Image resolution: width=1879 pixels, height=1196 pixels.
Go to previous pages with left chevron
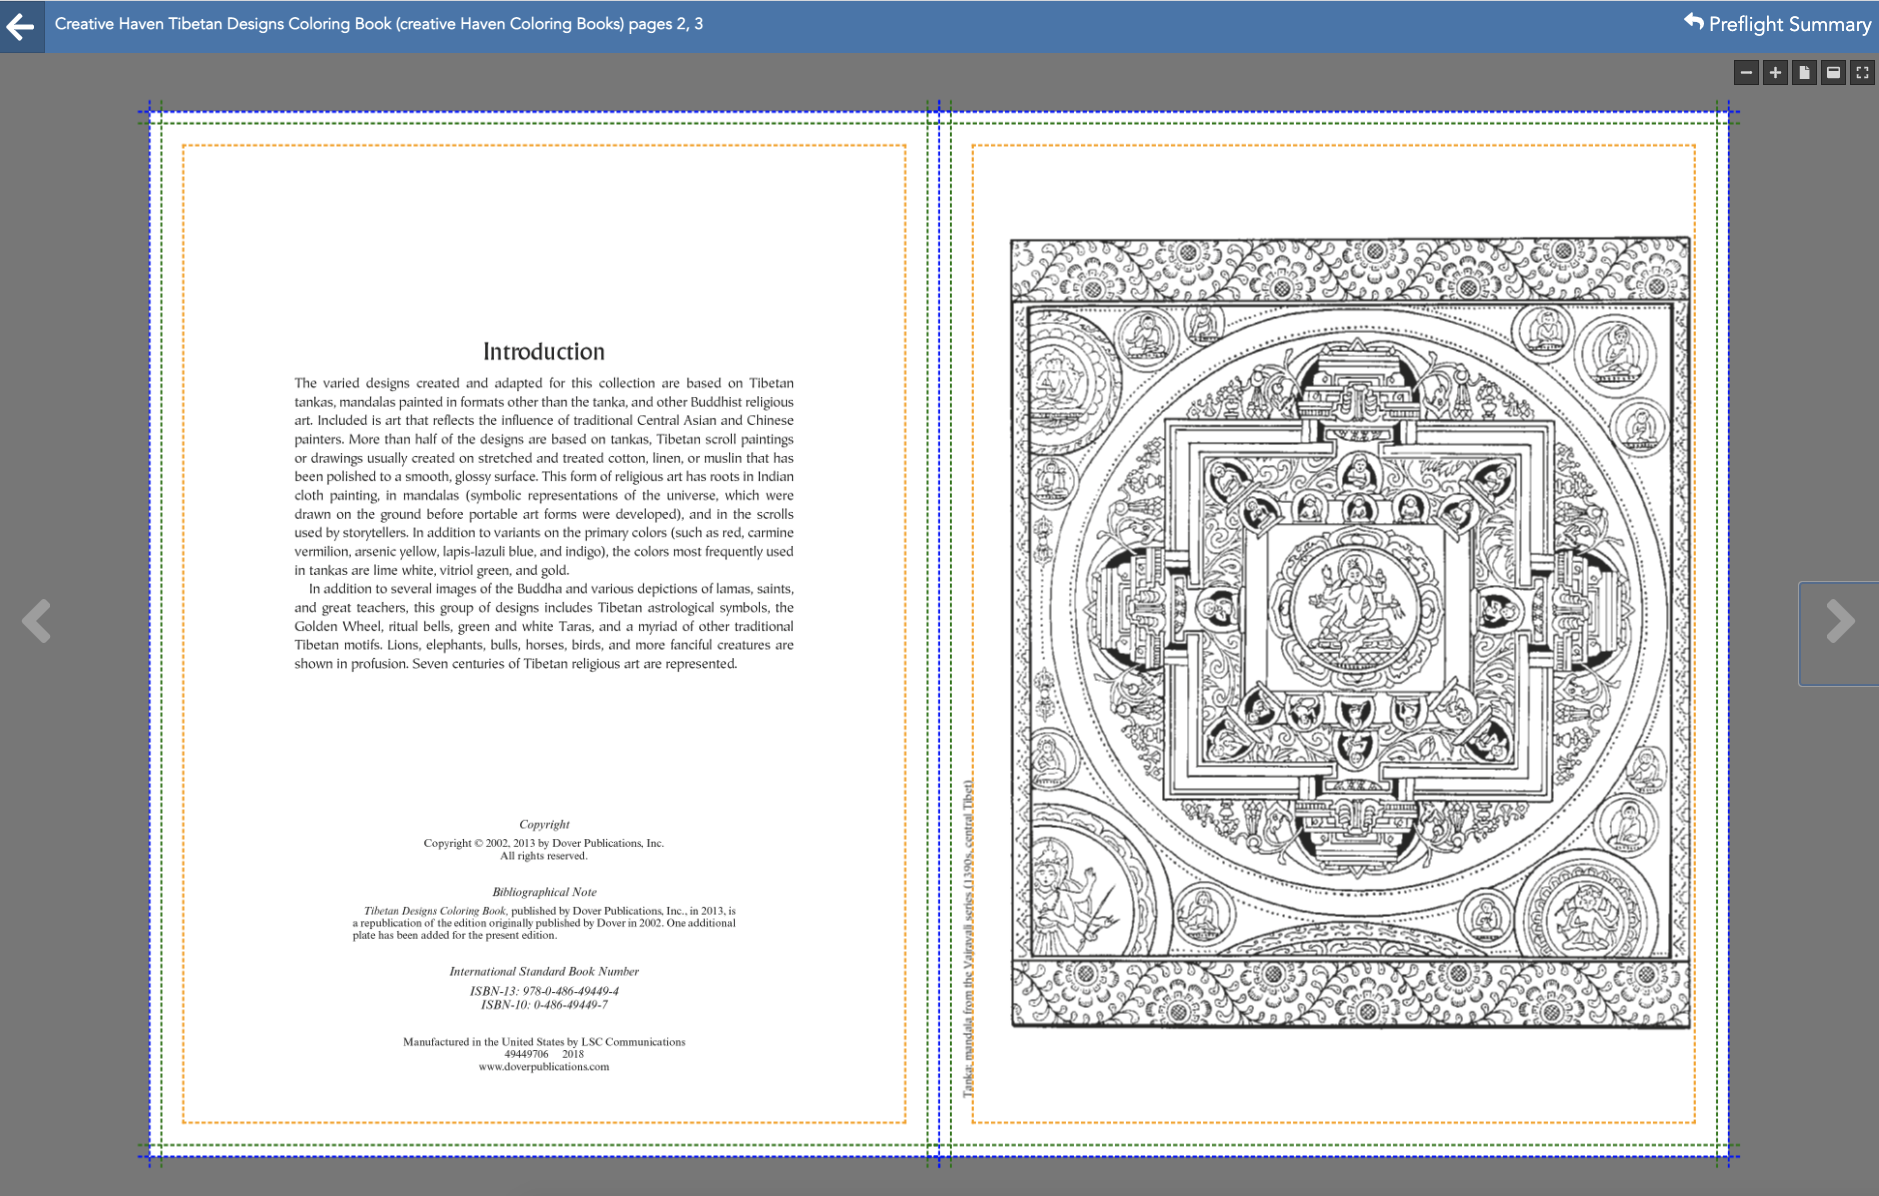pos(37,621)
